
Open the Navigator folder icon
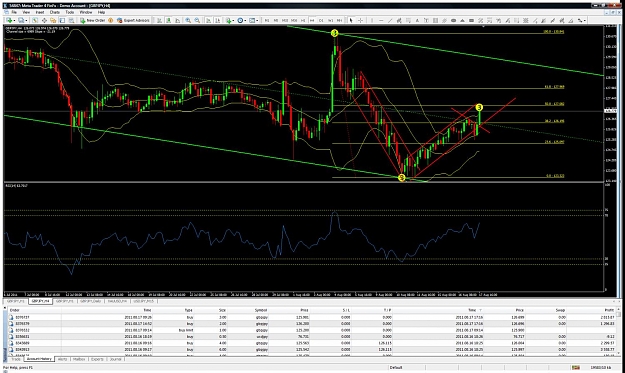(x=53, y=20)
